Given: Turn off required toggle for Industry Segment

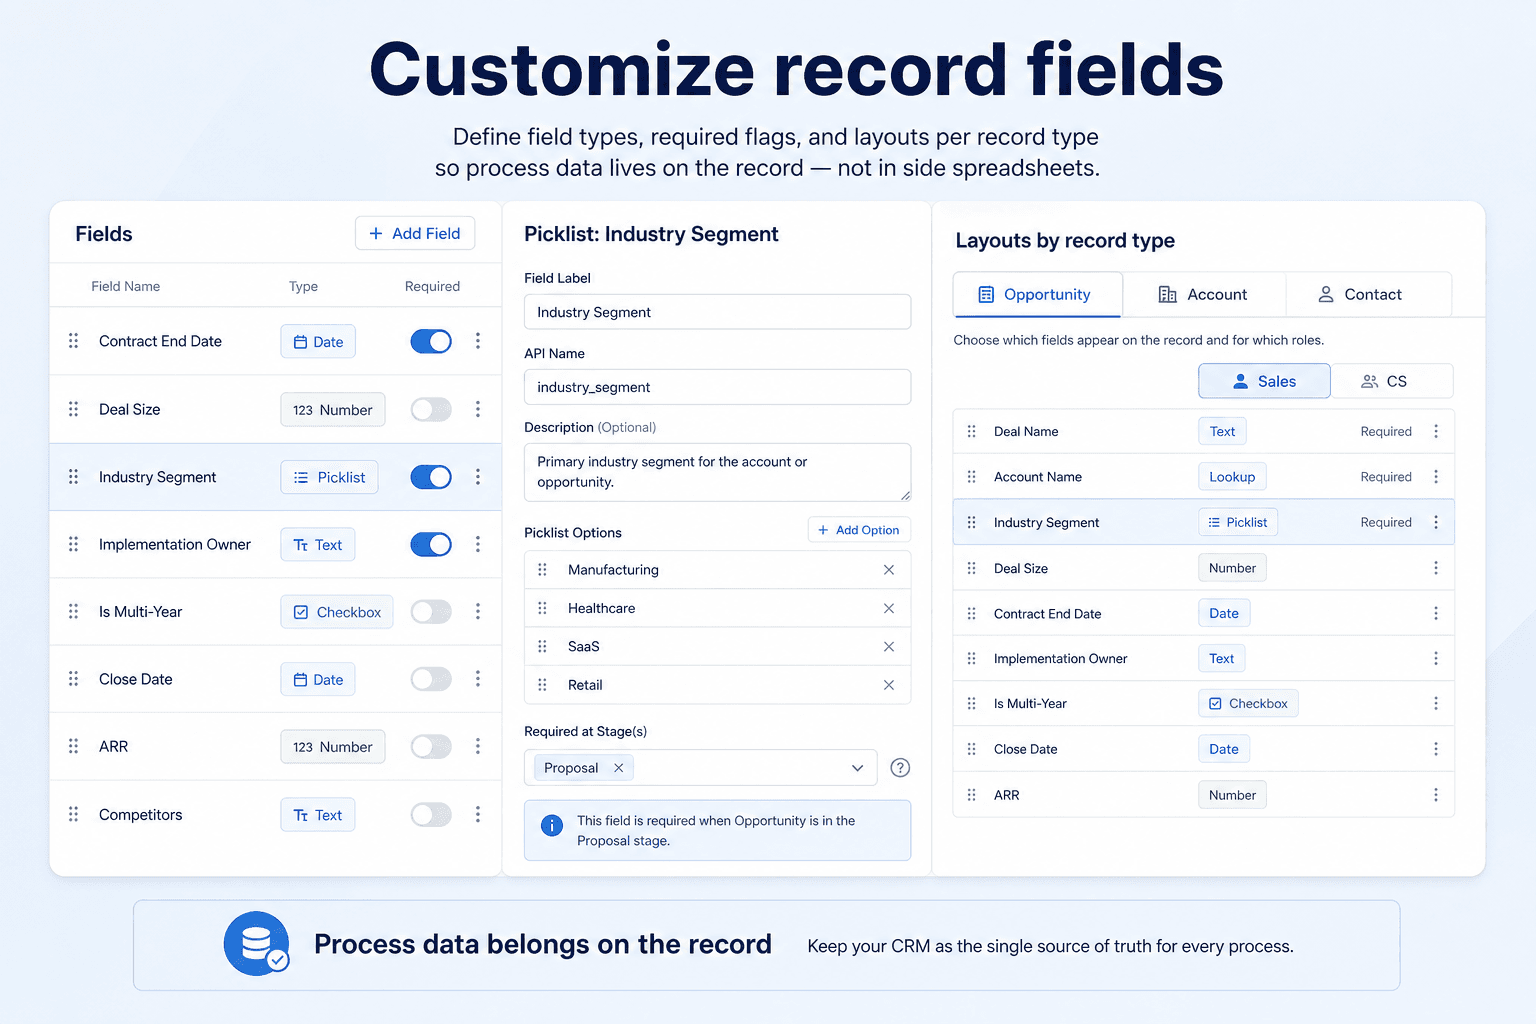Looking at the screenshot, I should (431, 477).
